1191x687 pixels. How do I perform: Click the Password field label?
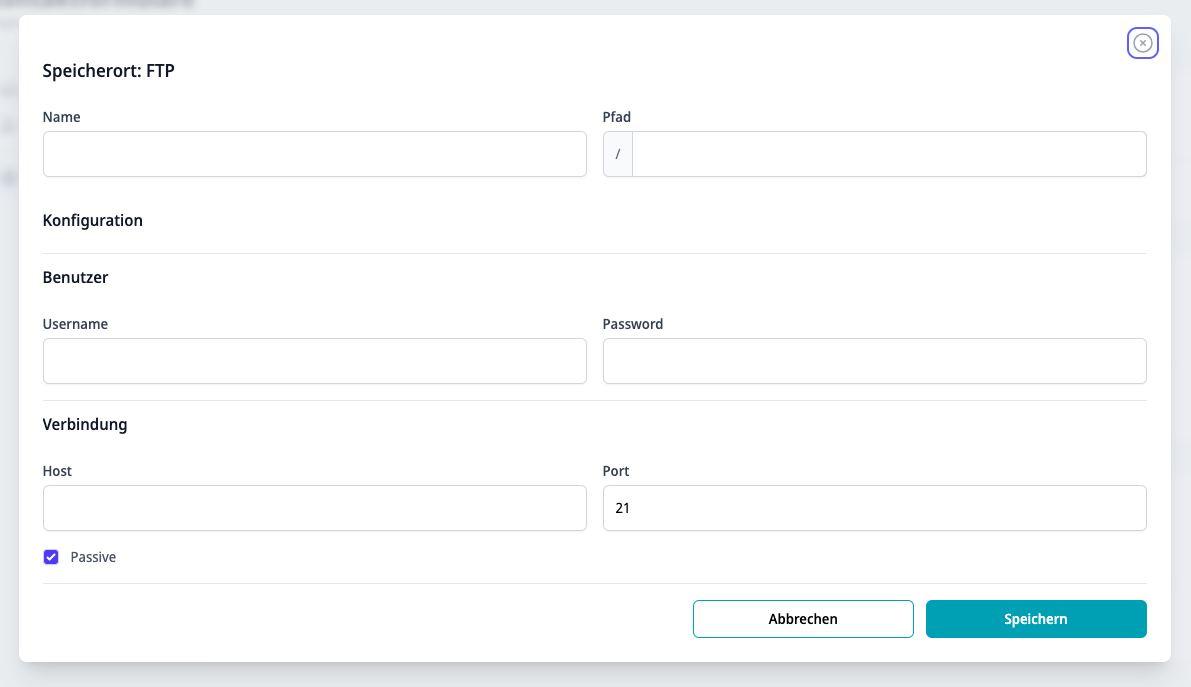point(633,324)
